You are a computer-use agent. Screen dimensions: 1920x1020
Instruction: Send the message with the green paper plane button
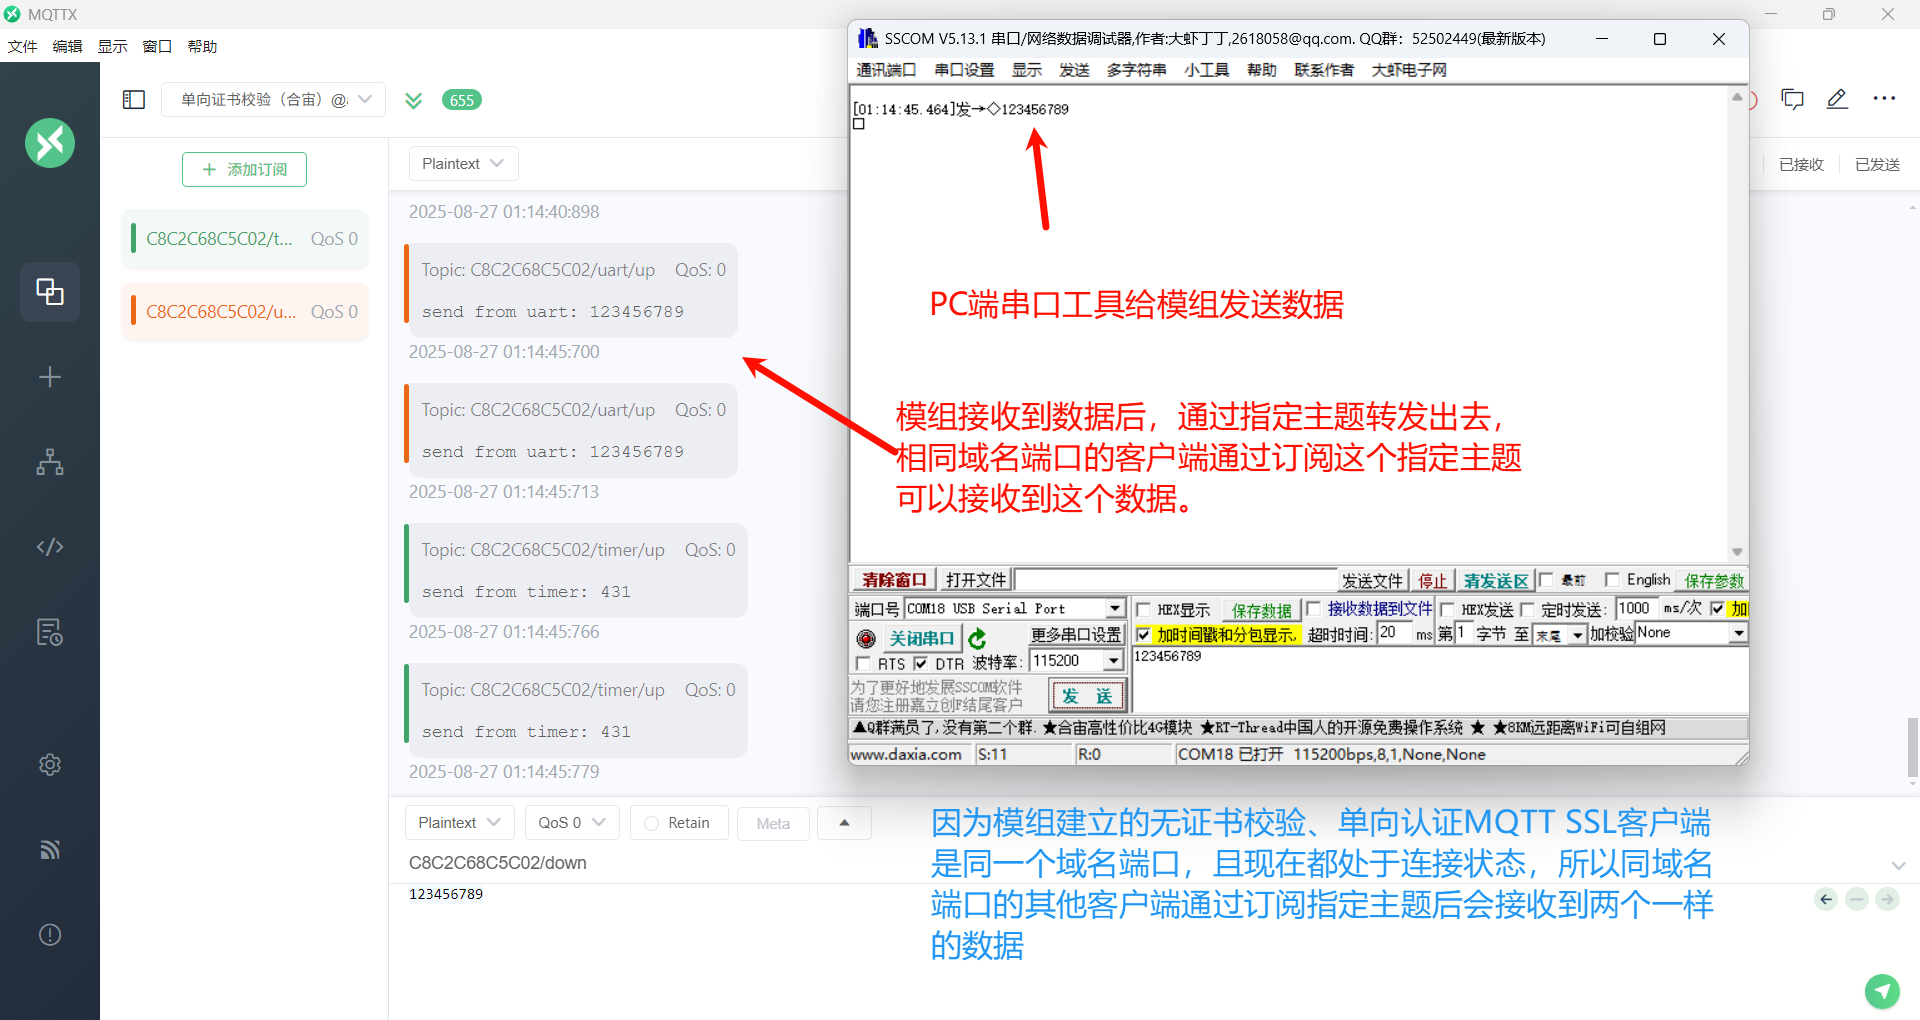click(x=1882, y=991)
